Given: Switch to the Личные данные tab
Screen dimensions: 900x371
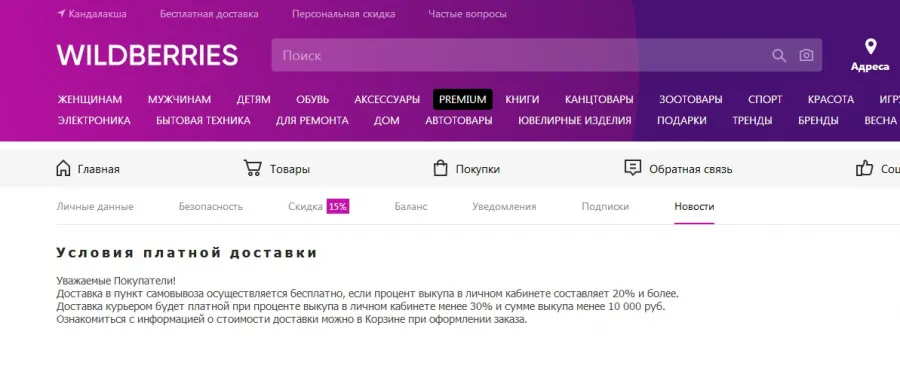Looking at the screenshot, I should pyautogui.click(x=95, y=207).
